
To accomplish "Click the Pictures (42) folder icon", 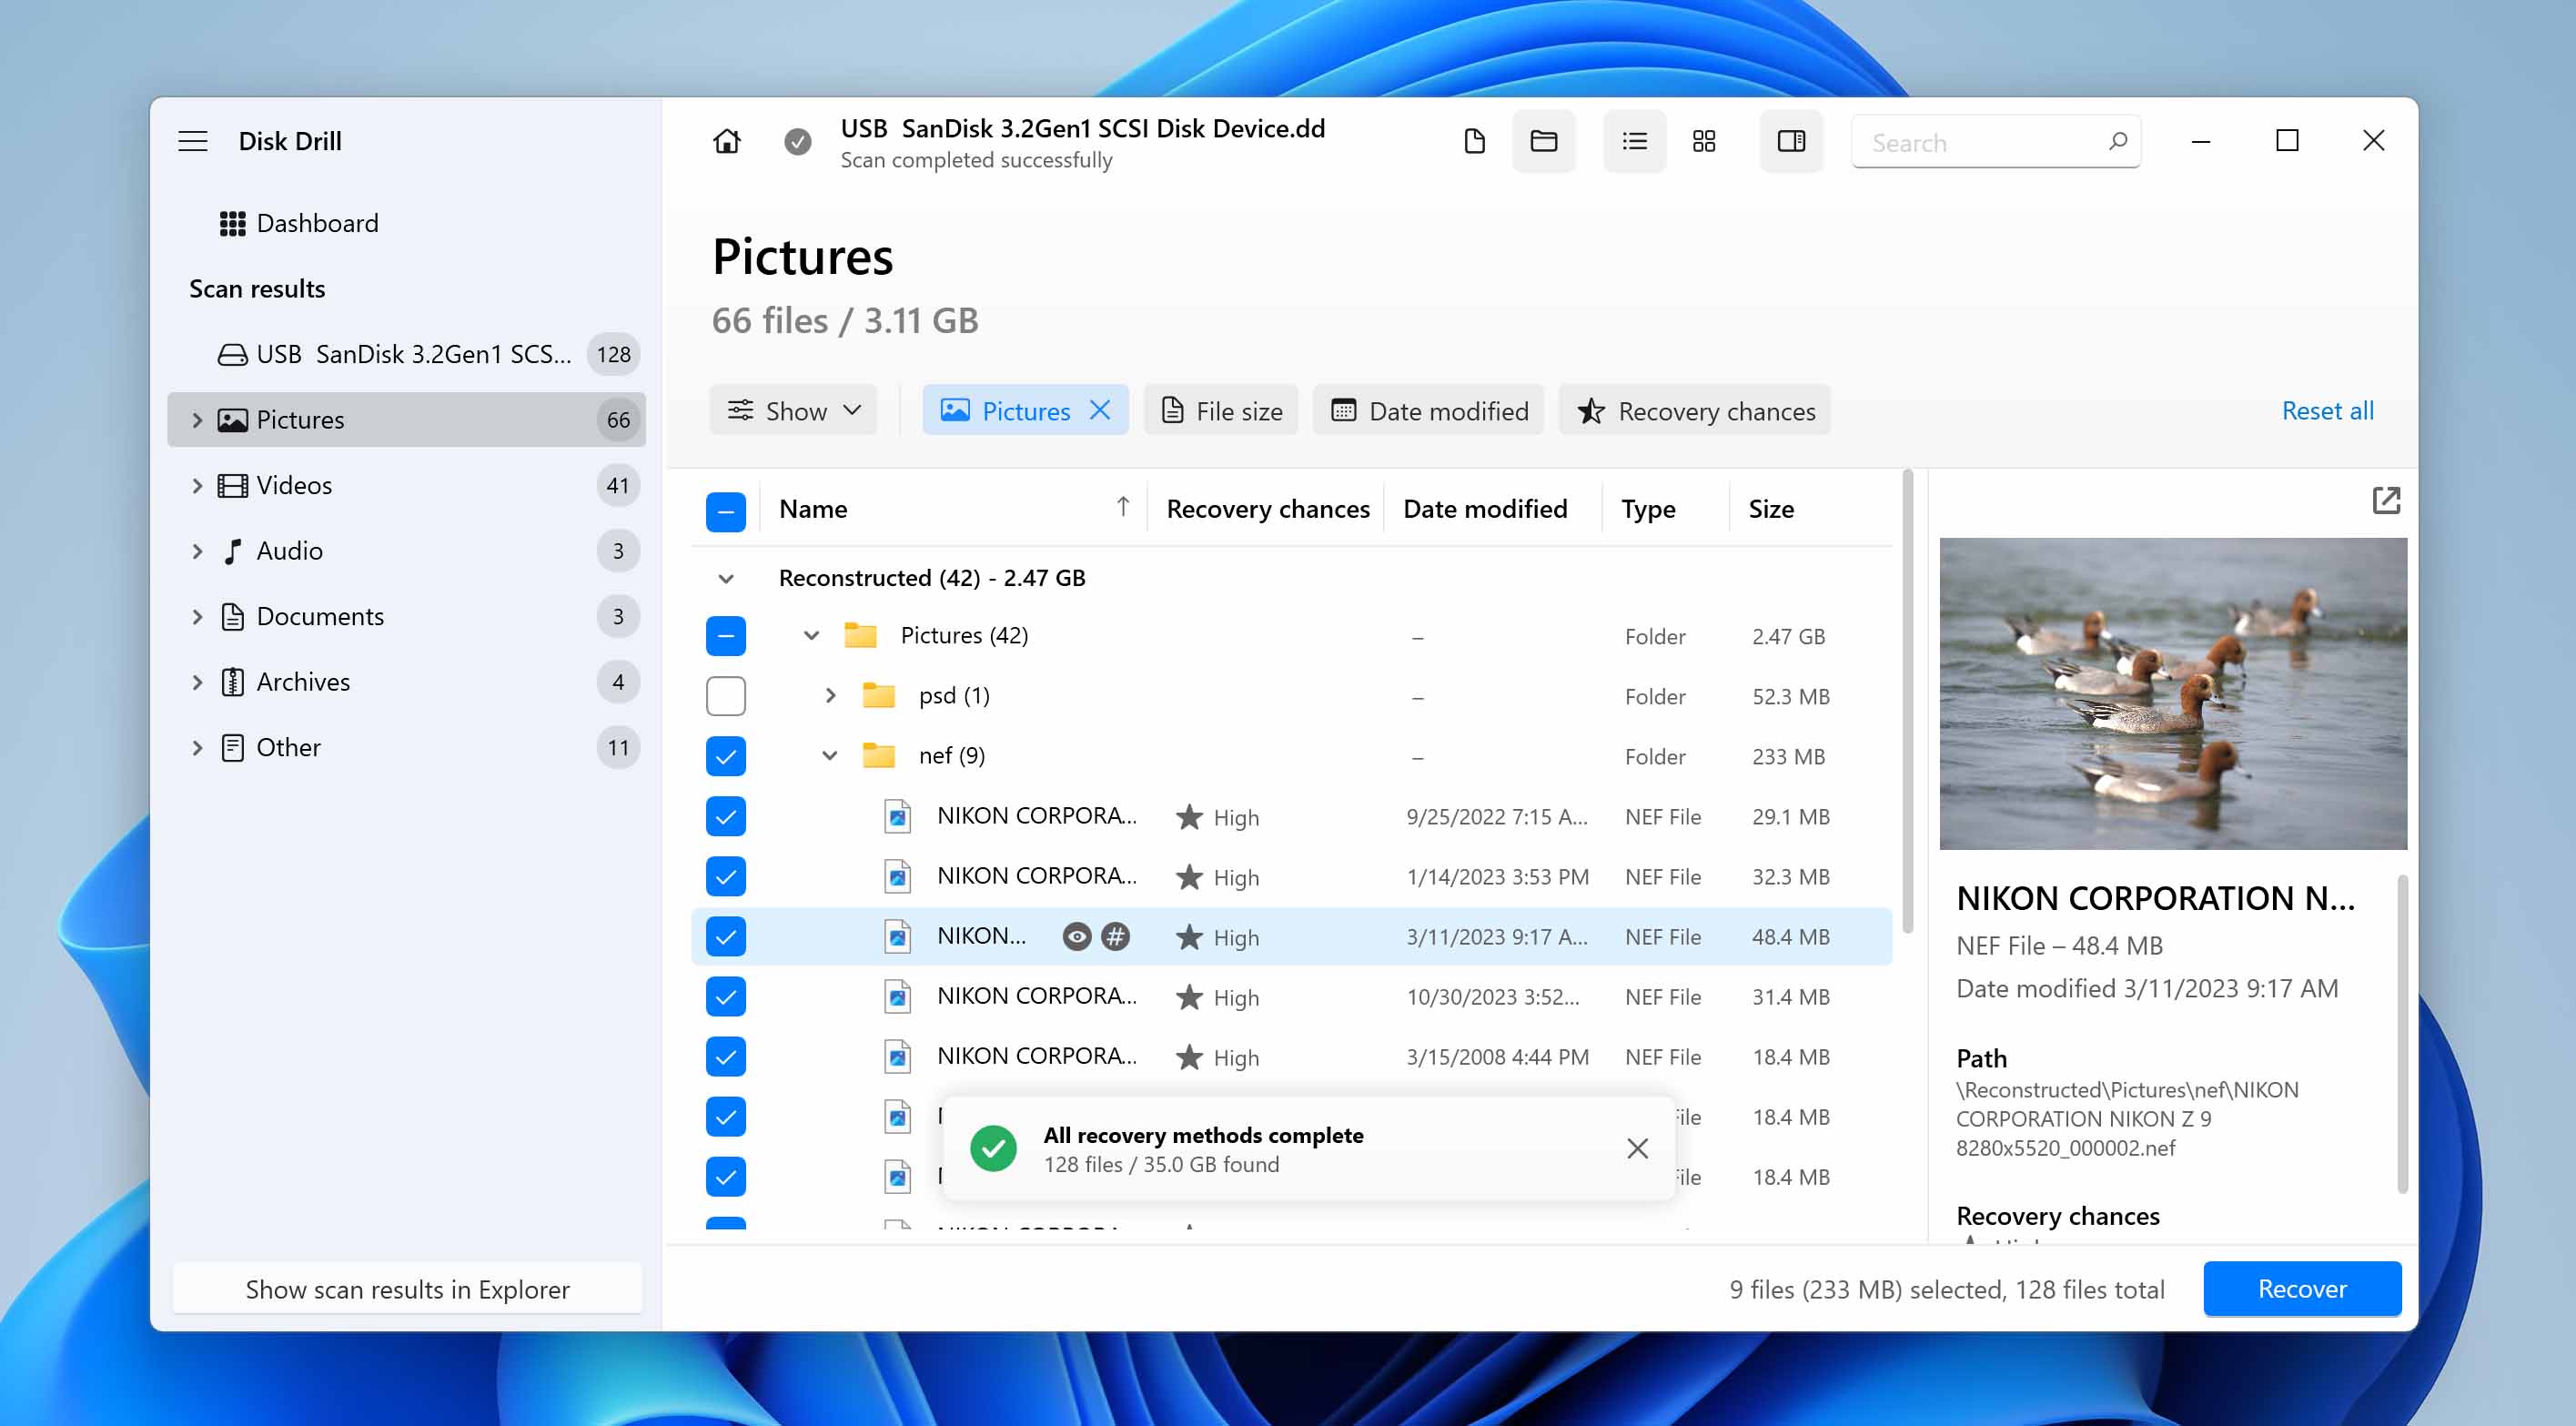I will tap(860, 635).
